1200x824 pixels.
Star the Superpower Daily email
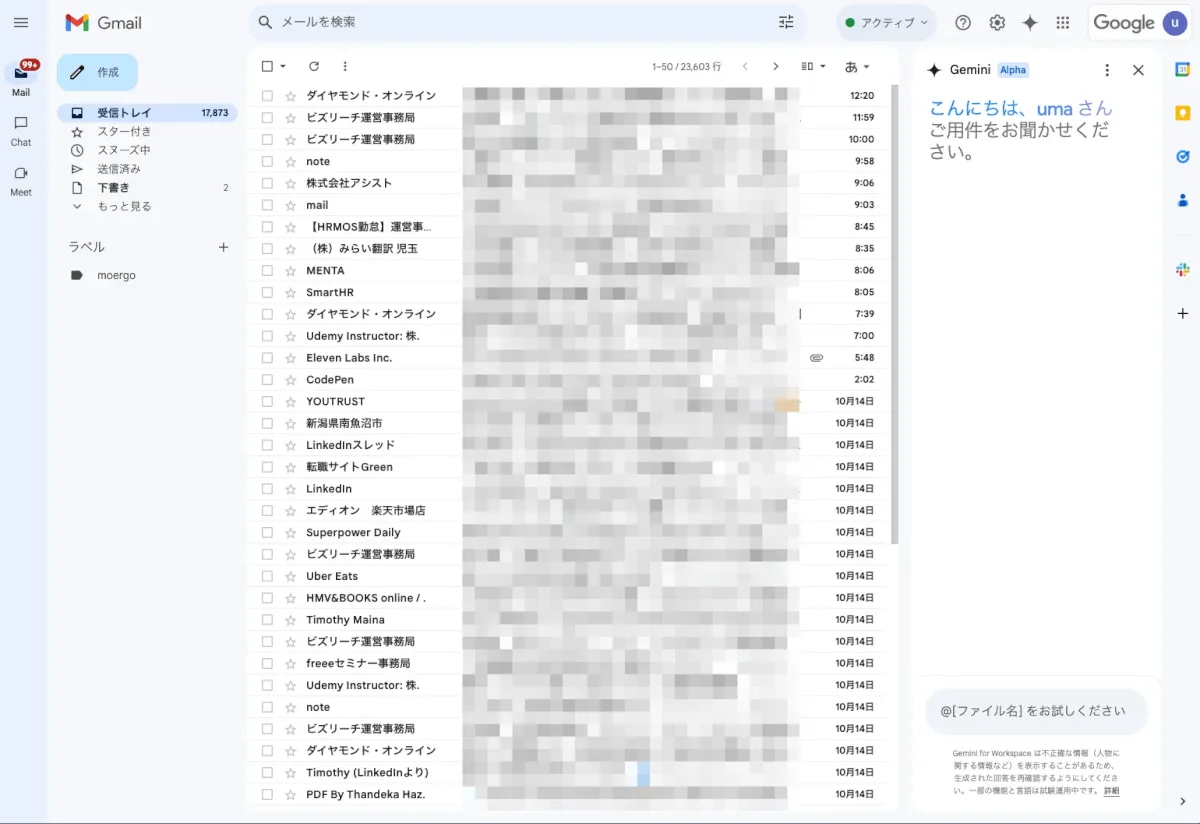(x=291, y=532)
